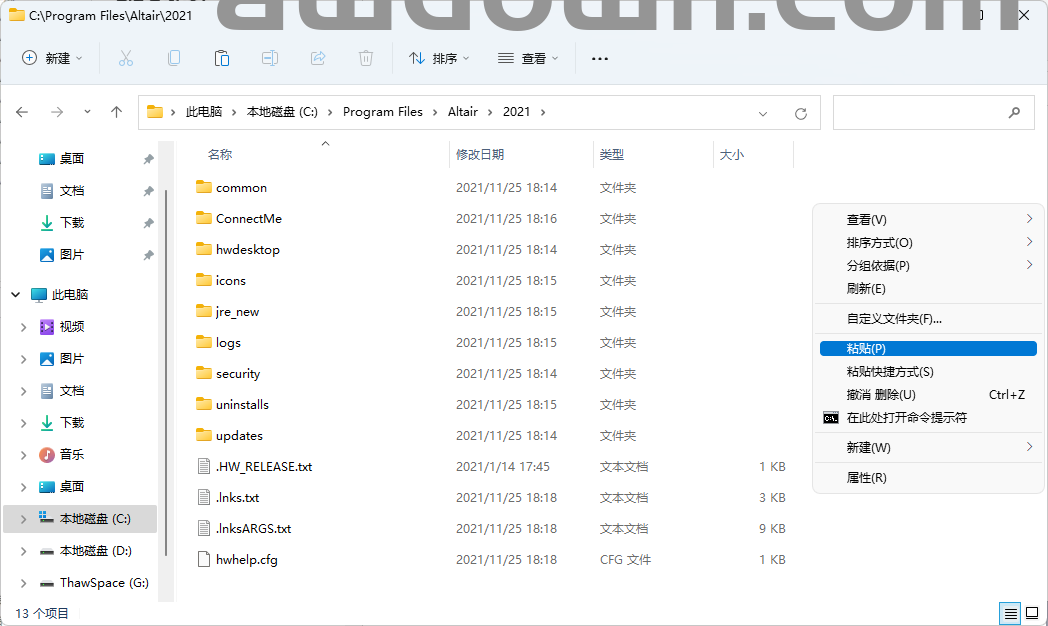Choose 属性(R) from the context menu
This screenshot has width=1048, height=626.
pos(866,478)
